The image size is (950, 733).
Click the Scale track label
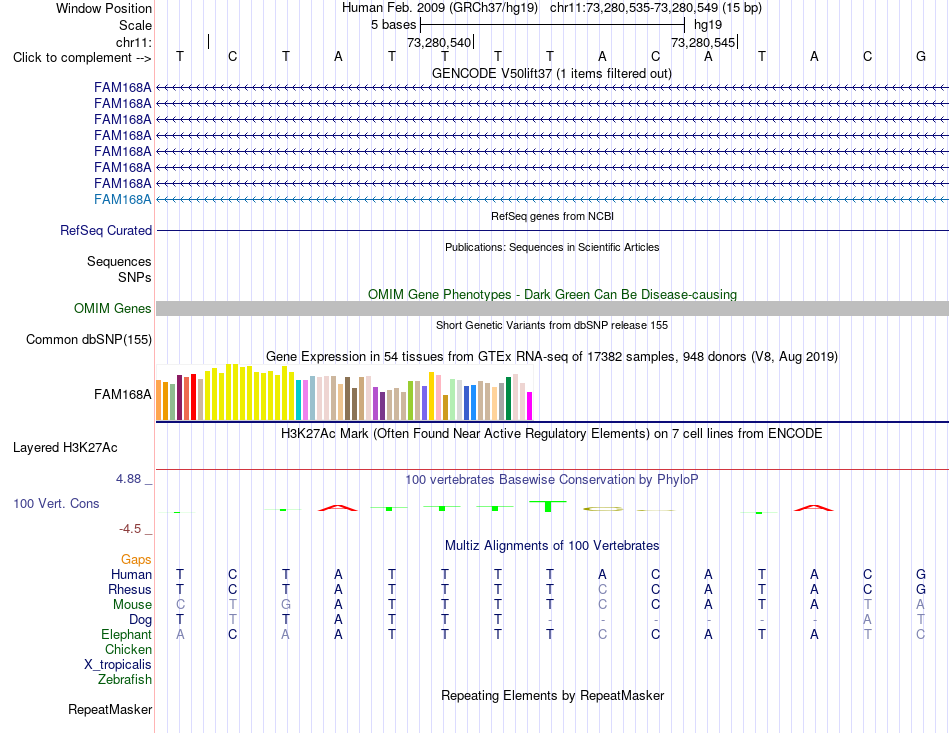[135, 25]
